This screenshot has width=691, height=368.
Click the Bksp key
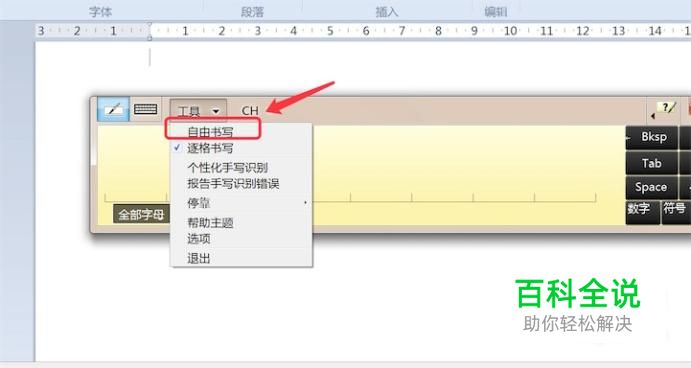(652, 138)
